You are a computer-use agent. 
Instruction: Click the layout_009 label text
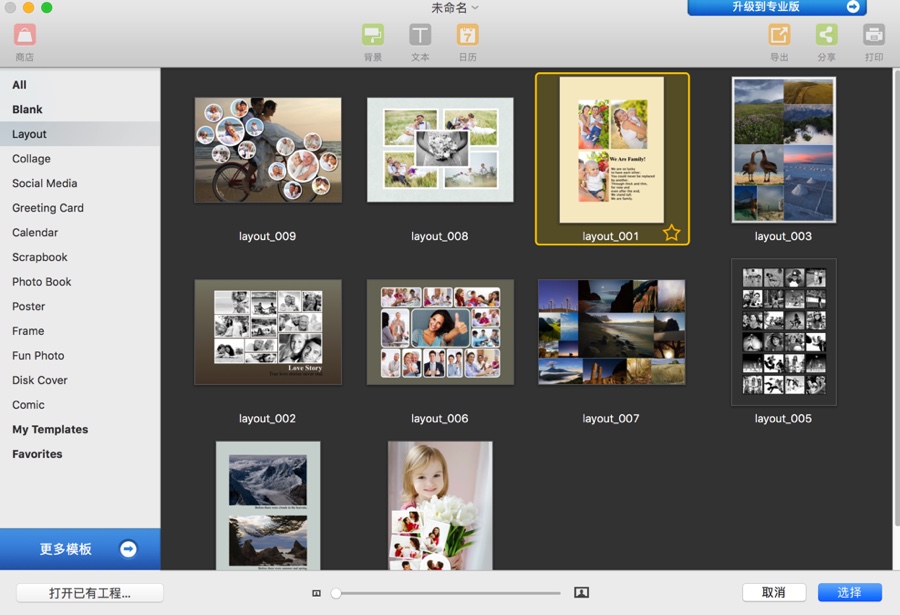267,236
